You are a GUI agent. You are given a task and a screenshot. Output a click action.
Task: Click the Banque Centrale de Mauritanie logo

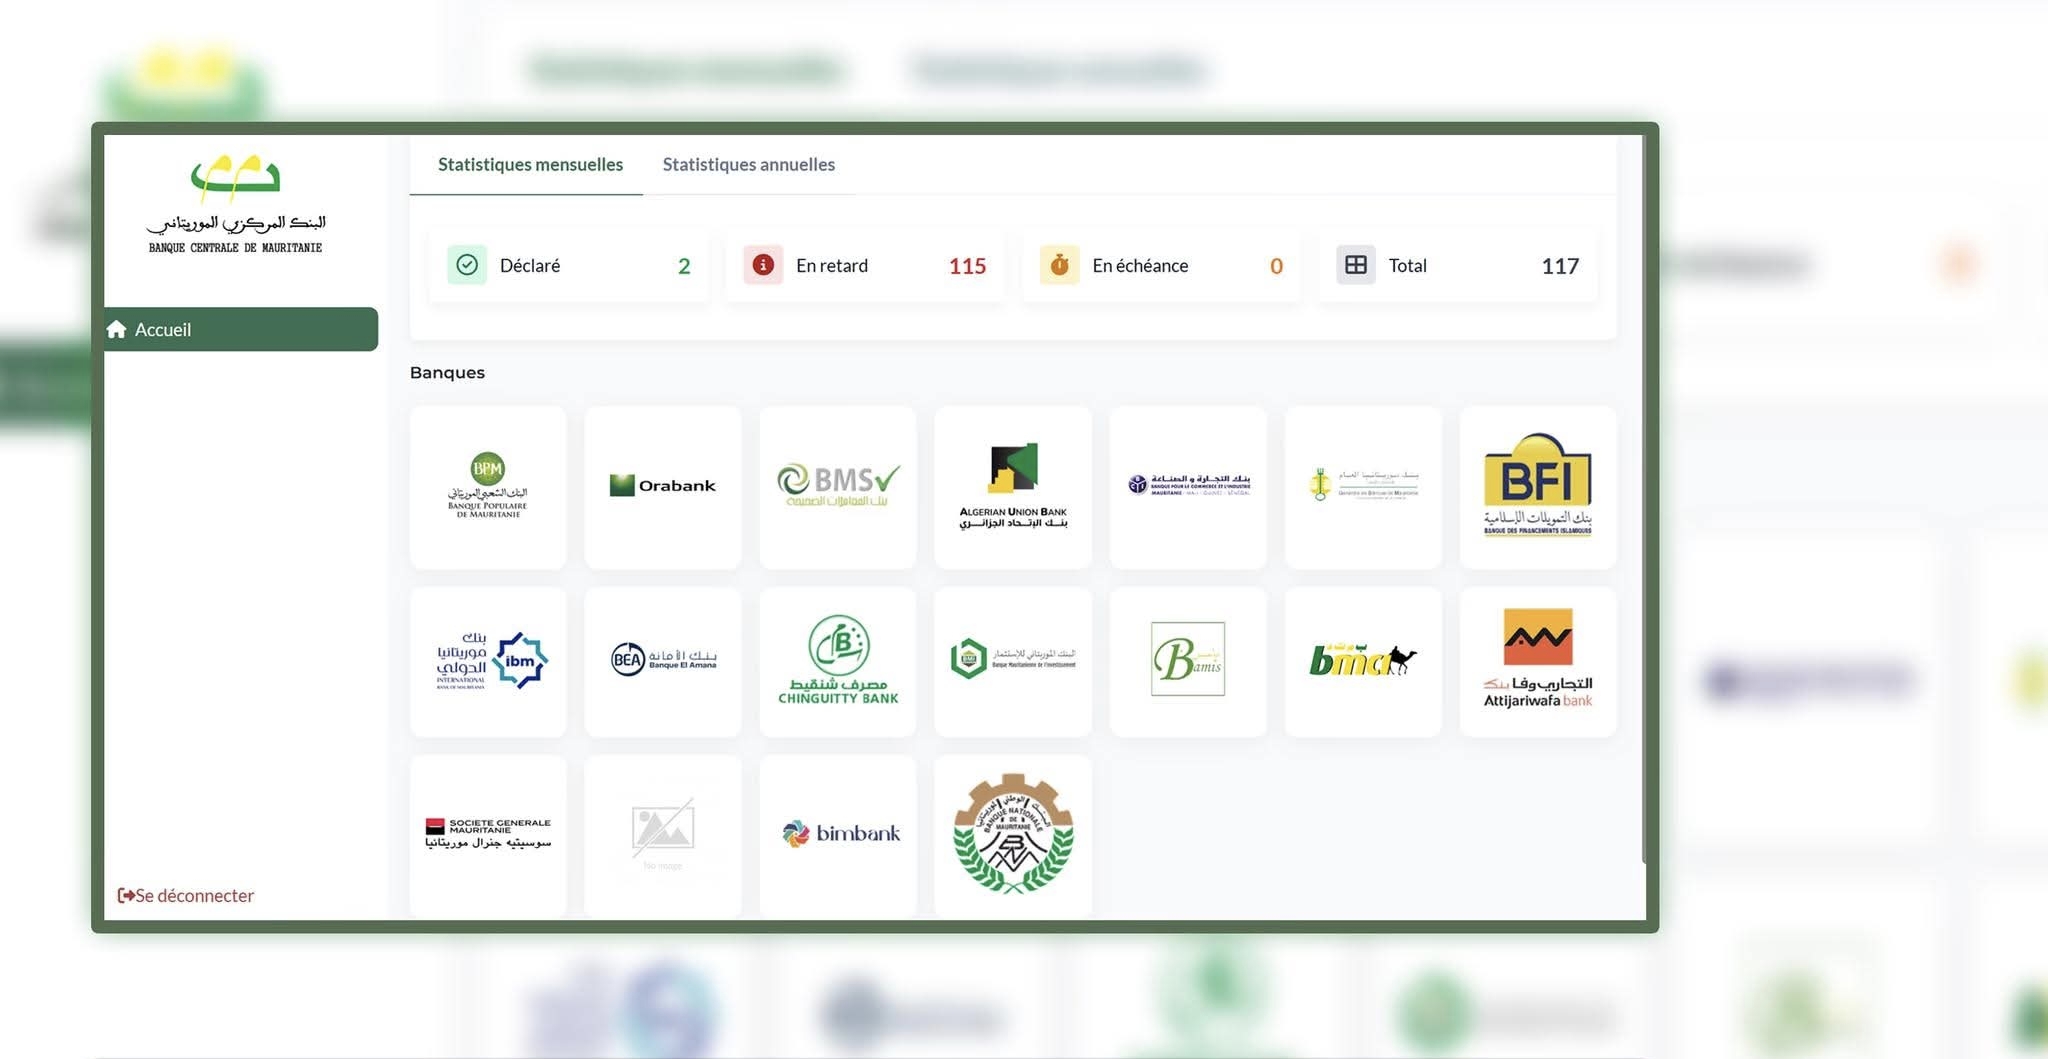(x=236, y=204)
